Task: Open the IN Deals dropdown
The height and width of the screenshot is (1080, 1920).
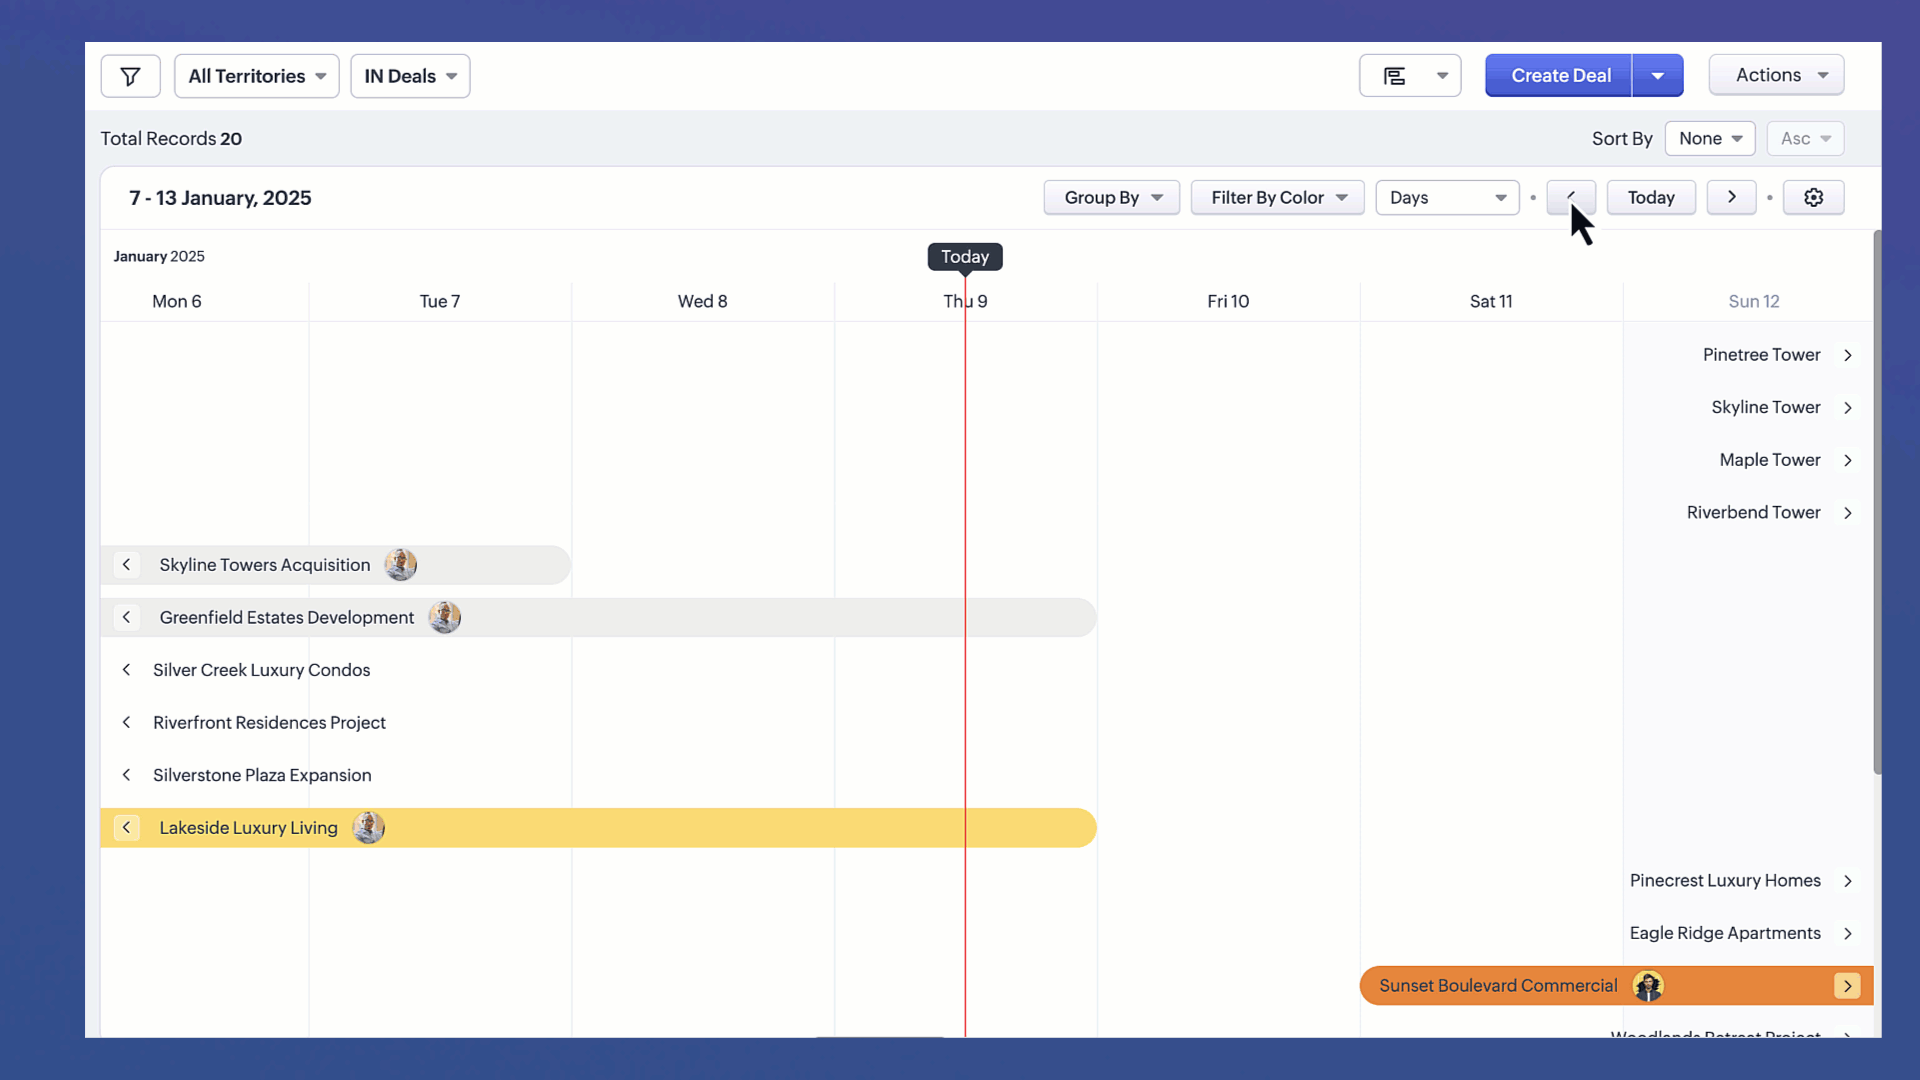Action: click(x=410, y=76)
